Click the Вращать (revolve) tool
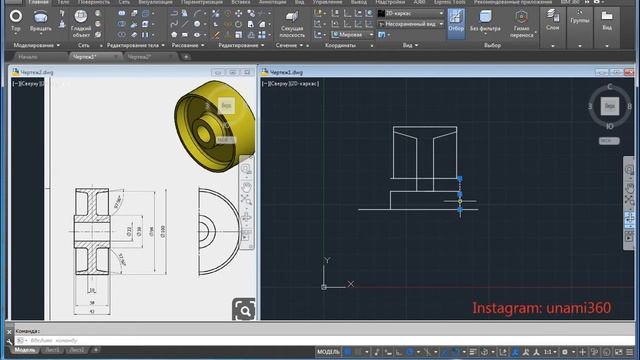Image resolution: width=640 pixels, height=360 pixels. click(x=40, y=21)
